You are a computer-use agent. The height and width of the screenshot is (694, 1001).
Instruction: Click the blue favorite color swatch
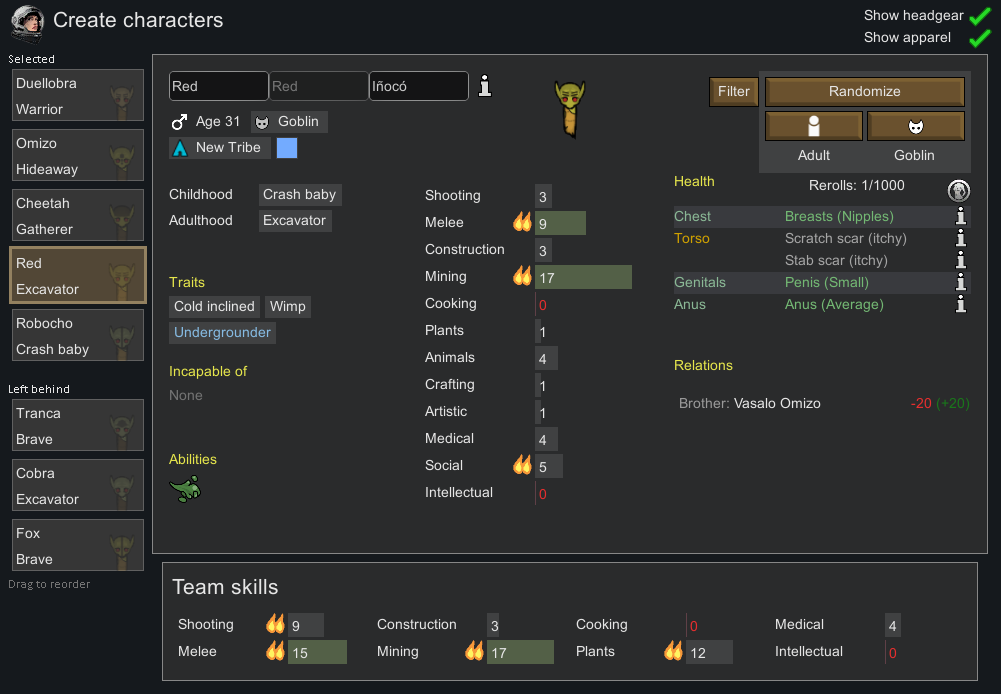point(287,148)
